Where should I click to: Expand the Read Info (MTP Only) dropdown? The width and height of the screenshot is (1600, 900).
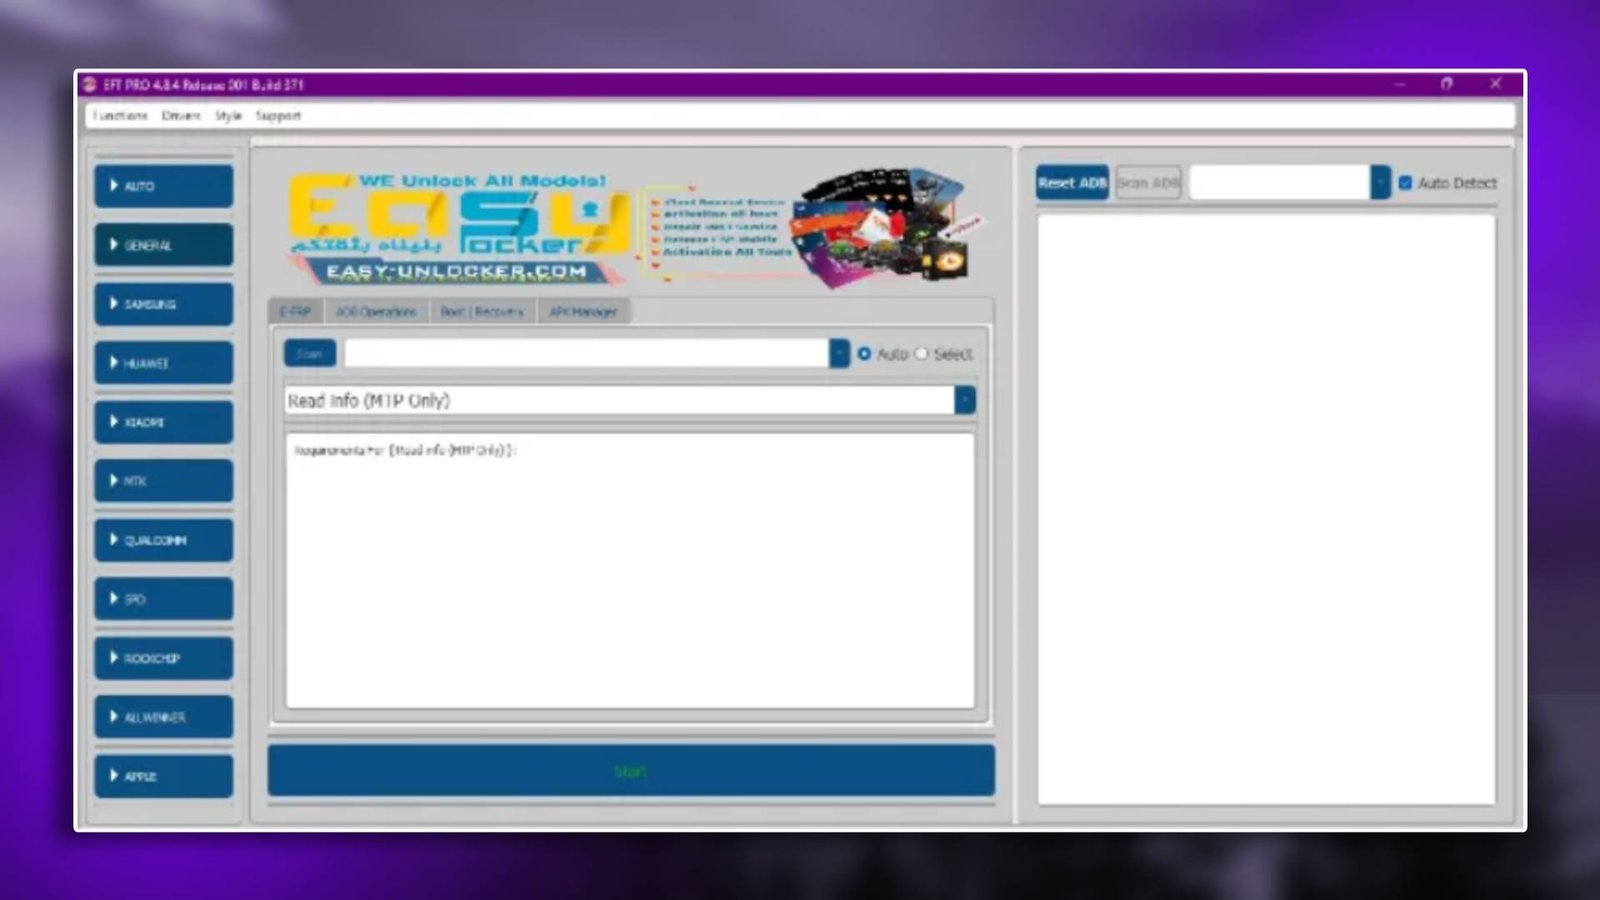click(965, 401)
